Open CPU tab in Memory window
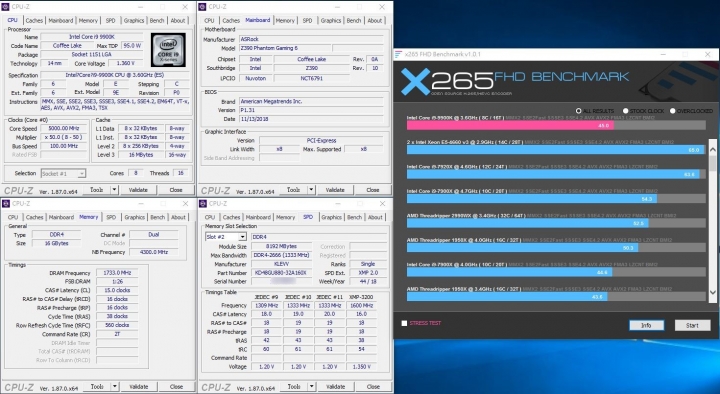 13,217
